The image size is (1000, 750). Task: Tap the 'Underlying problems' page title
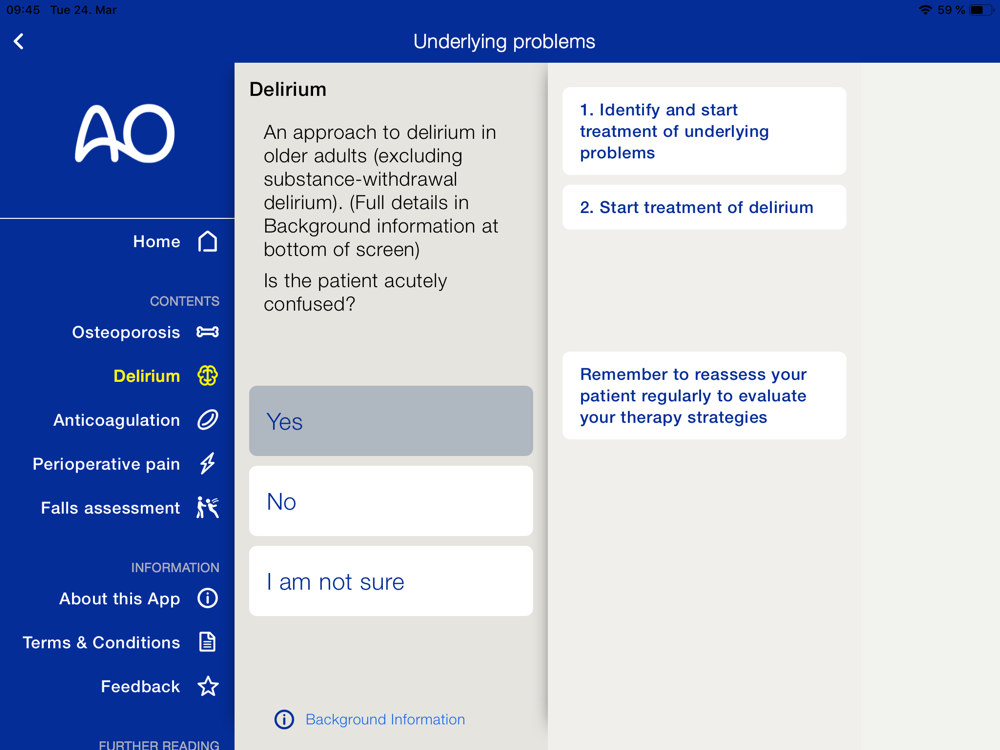click(504, 41)
